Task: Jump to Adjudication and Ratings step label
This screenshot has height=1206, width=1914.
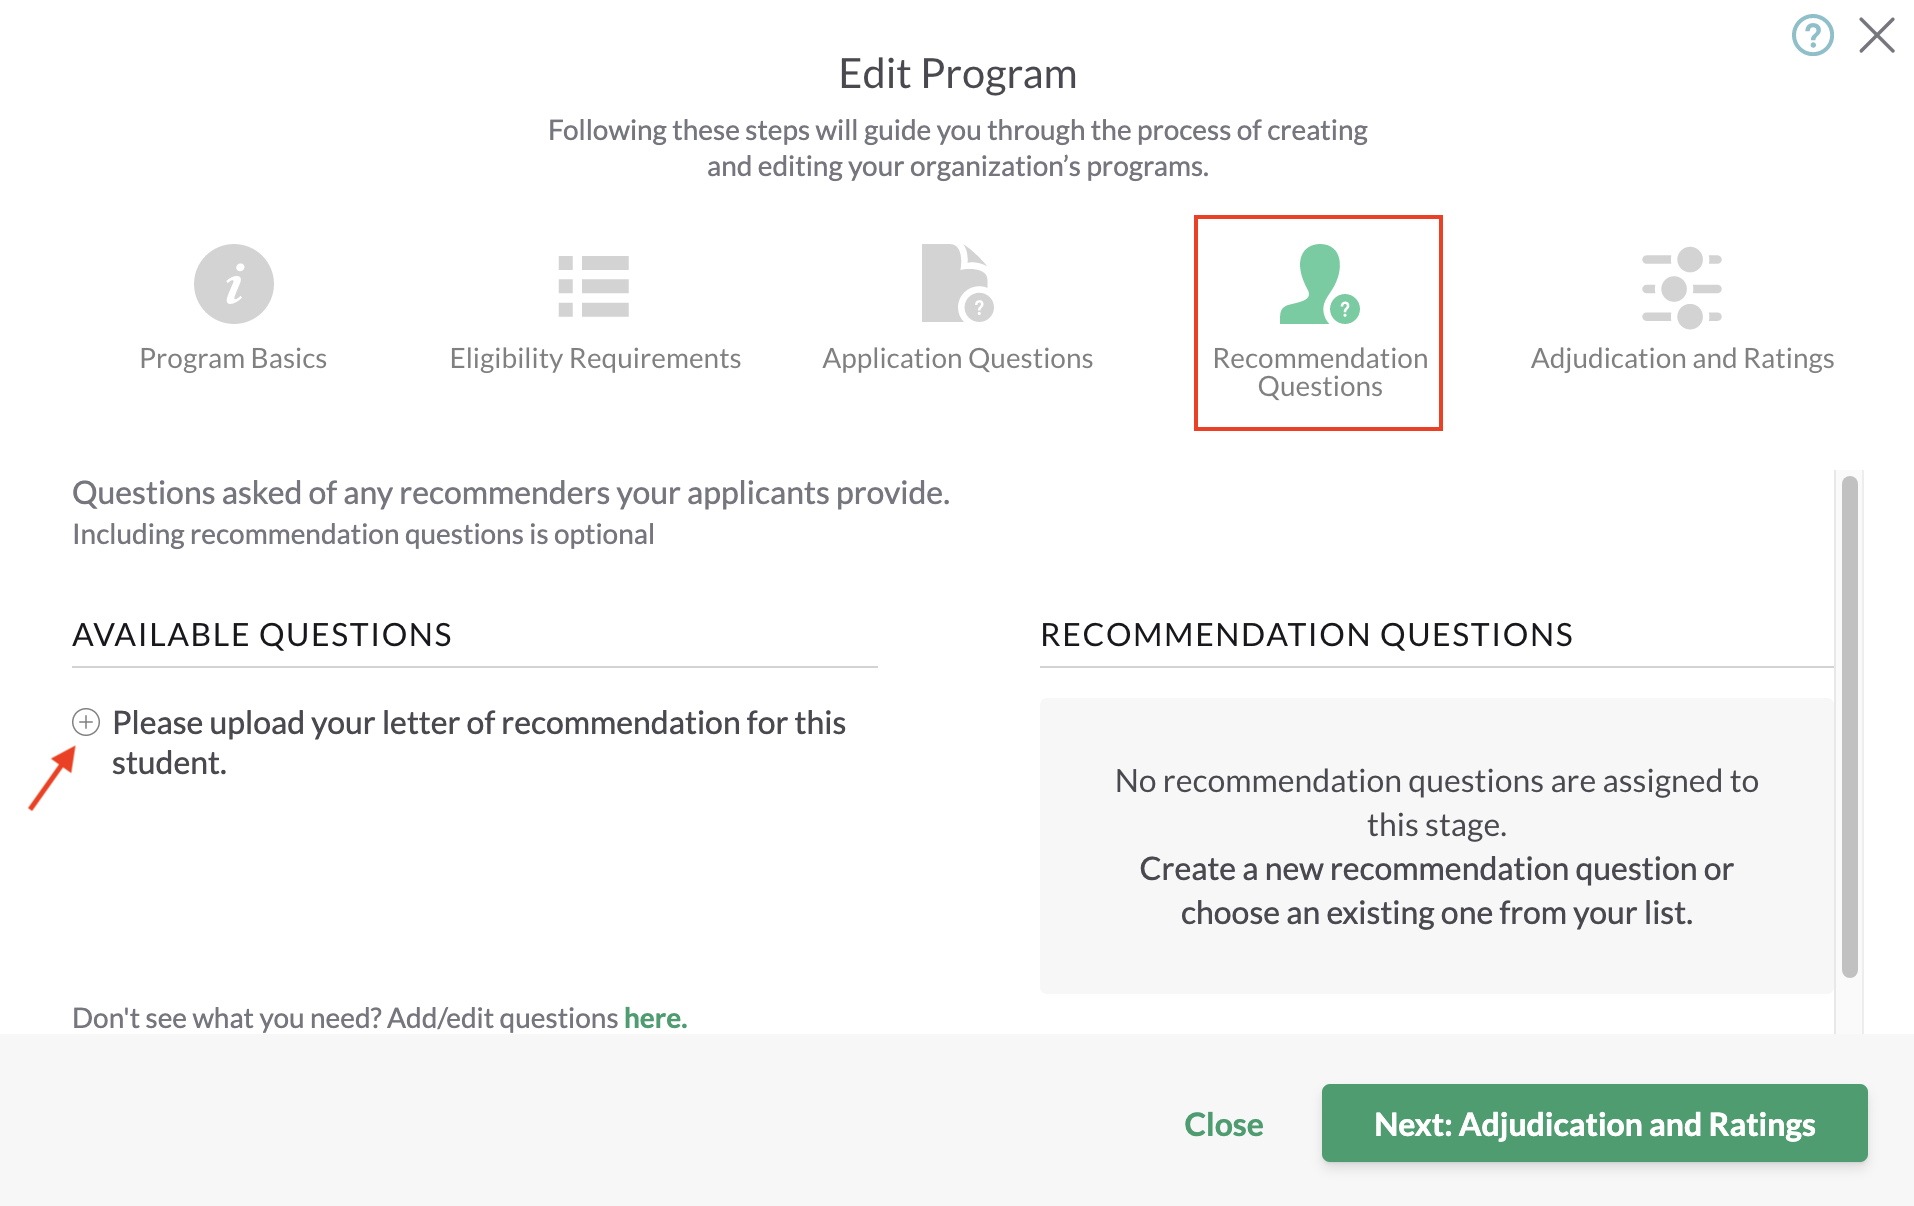Action: point(1682,358)
